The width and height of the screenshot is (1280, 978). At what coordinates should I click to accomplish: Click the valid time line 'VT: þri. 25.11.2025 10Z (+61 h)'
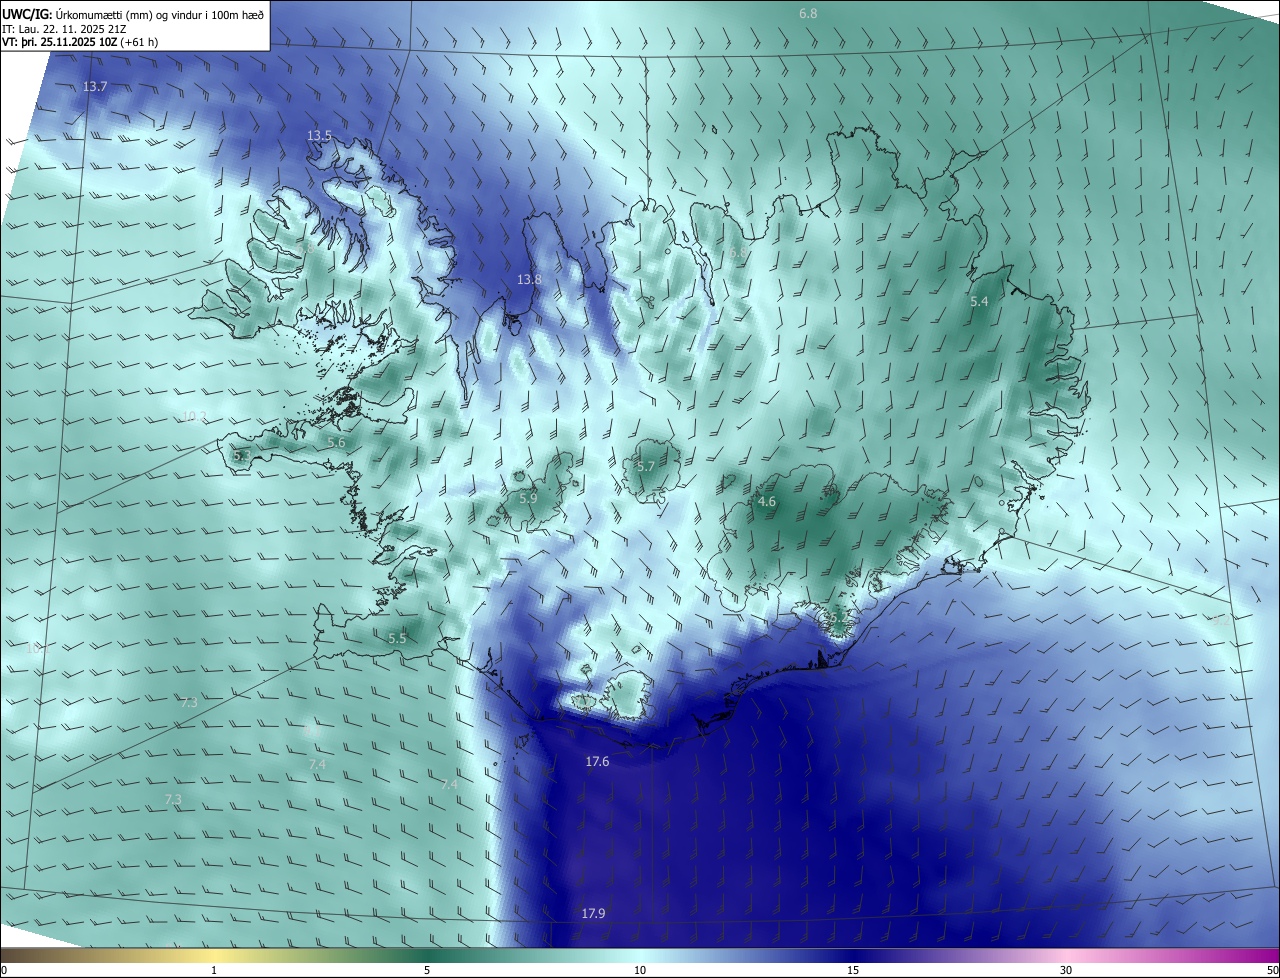point(80,42)
